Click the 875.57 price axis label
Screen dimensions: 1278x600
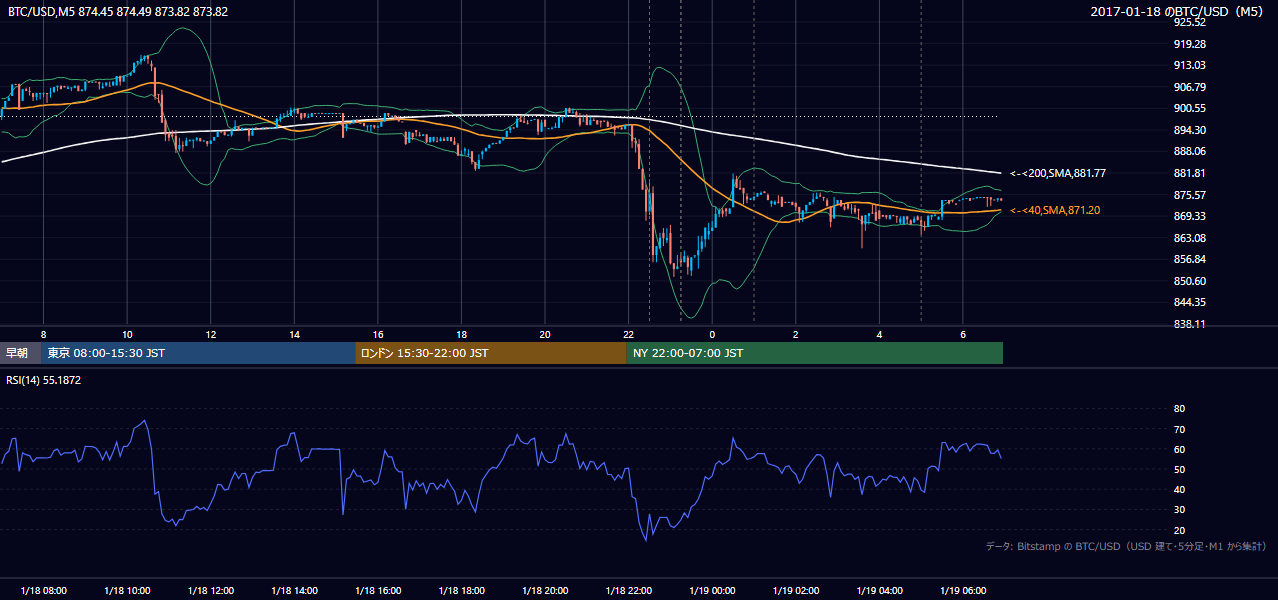coord(1192,195)
